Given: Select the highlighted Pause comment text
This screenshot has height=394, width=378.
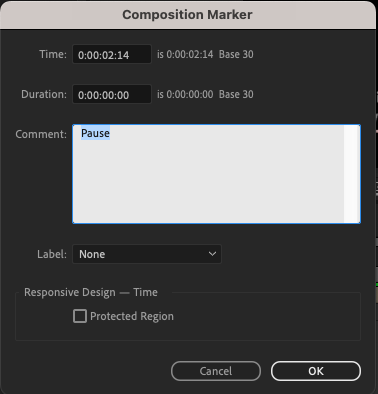Looking at the screenshot, I should 95,133.
